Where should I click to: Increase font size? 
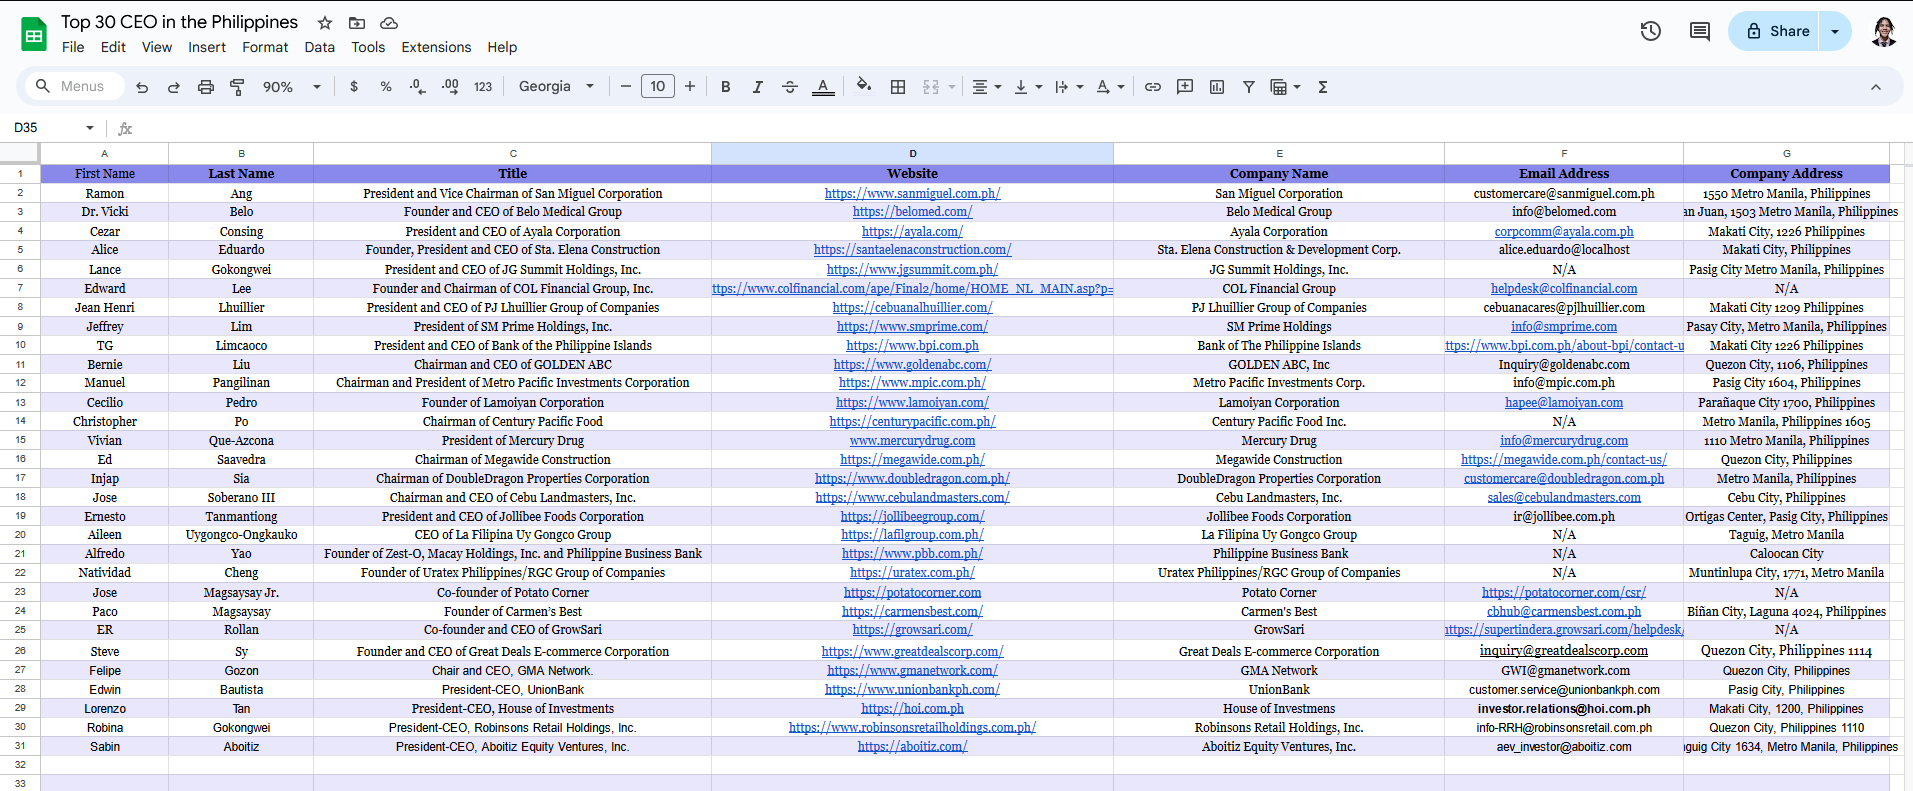click(690, 87)
